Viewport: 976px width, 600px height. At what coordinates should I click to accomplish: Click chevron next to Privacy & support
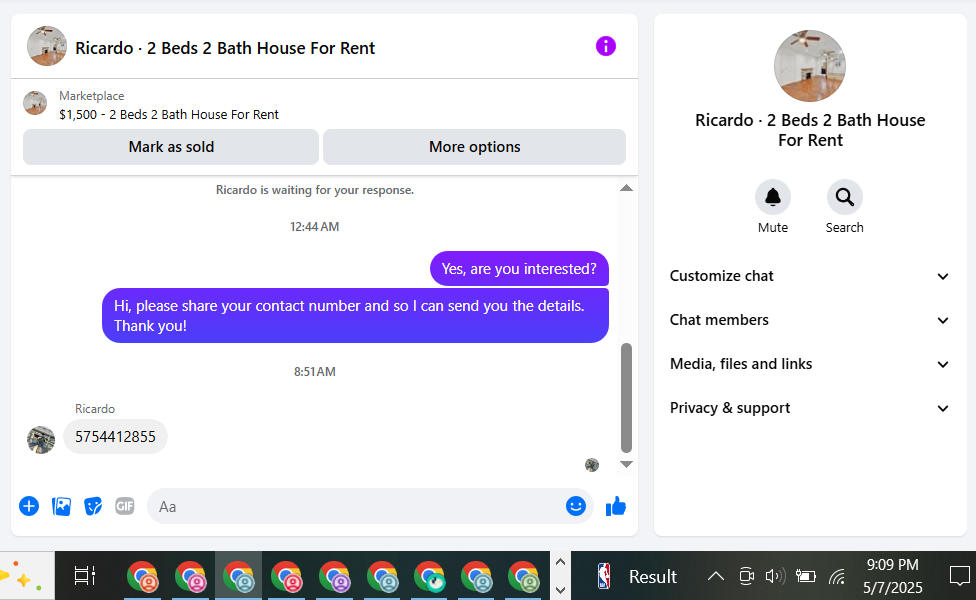[x=943, y=409]
